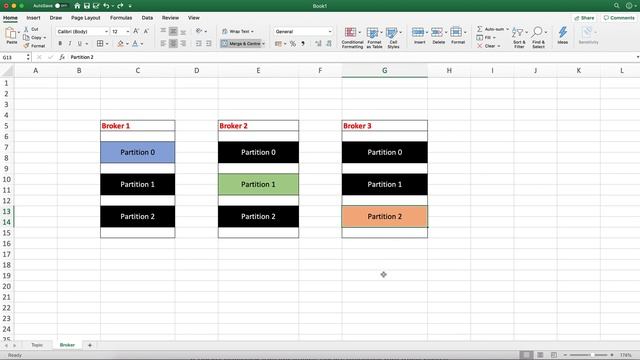Click the Percent style icon
The height and width of the screenshot is (360, 640).
[293, 44]
